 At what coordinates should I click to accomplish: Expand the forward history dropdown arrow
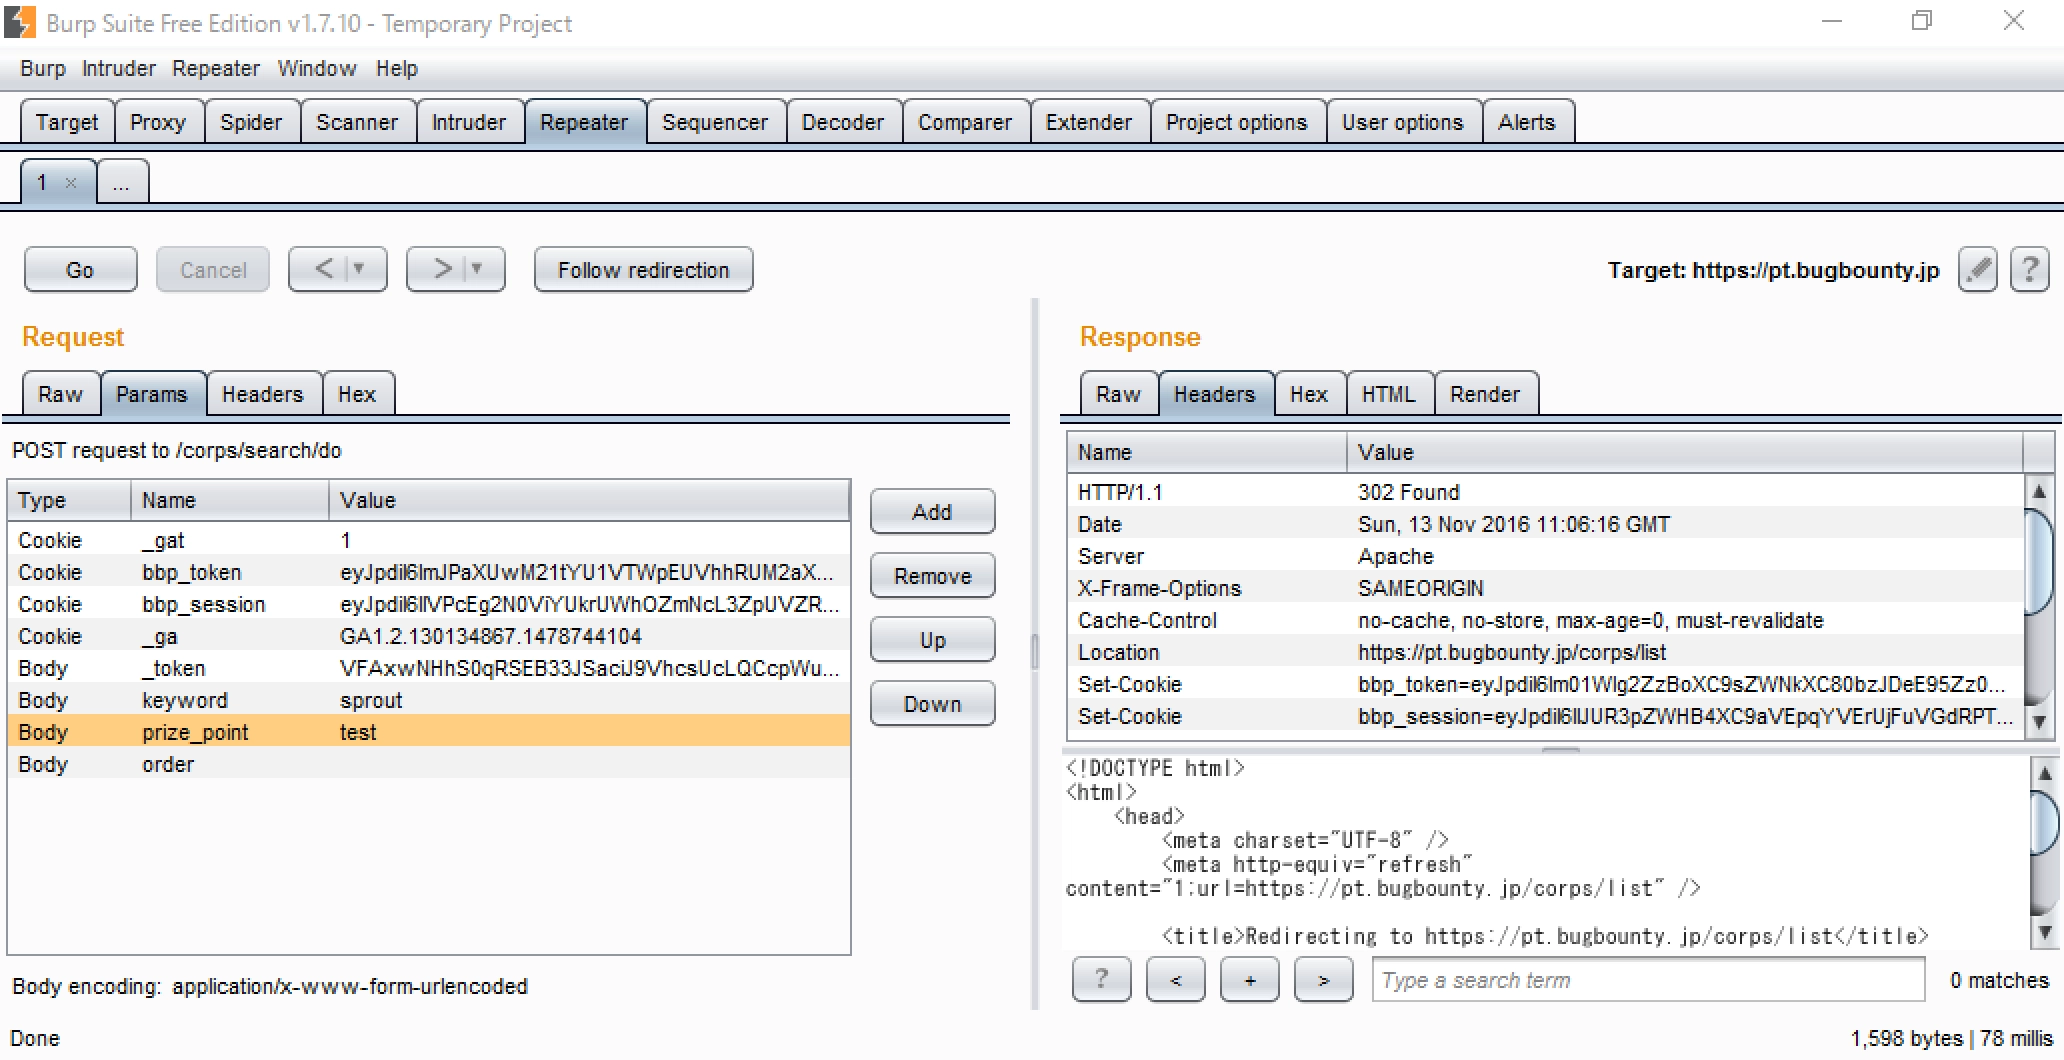[x=477, y=269]
